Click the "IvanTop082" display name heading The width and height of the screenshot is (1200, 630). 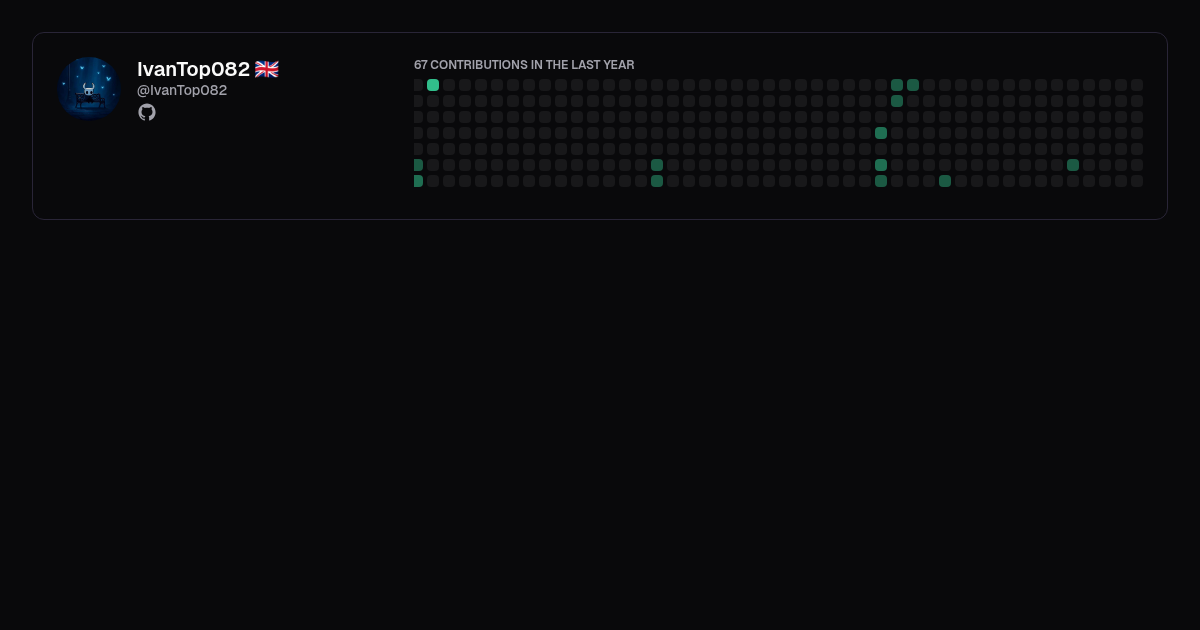pyautogui.click(x=193, y=69)
